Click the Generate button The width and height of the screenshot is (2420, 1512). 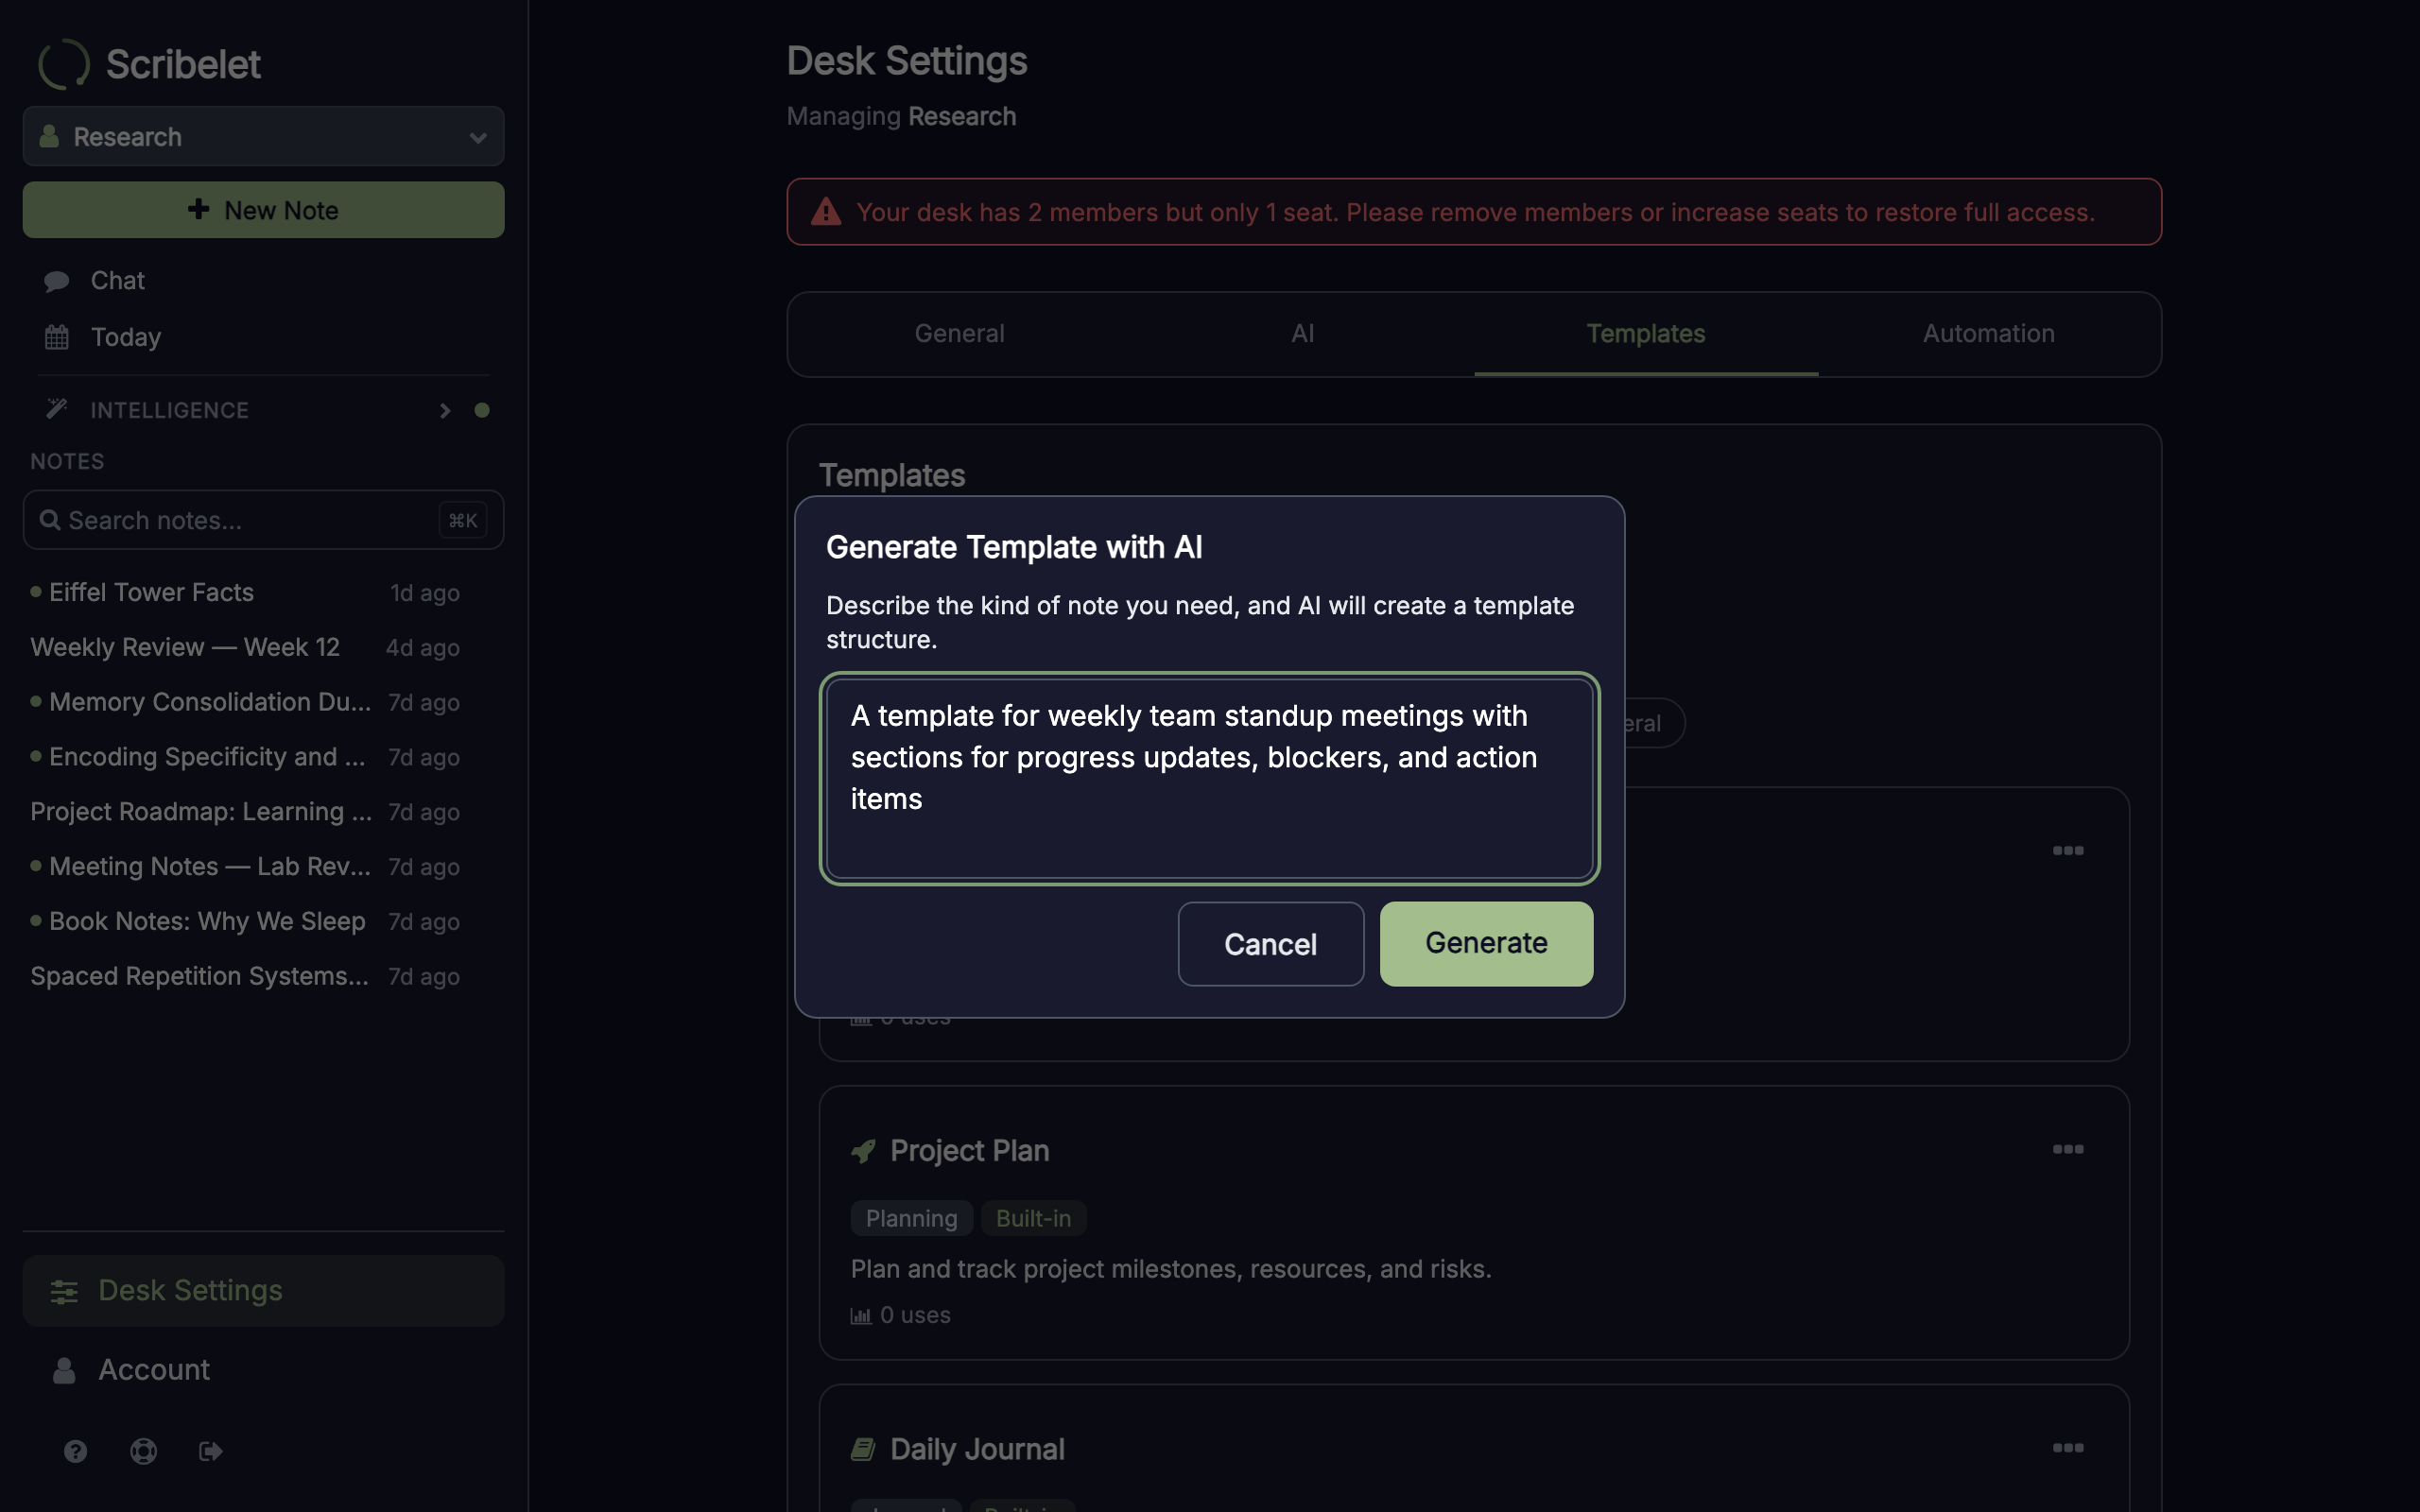pyautogui.click(x=1486, y=943)
